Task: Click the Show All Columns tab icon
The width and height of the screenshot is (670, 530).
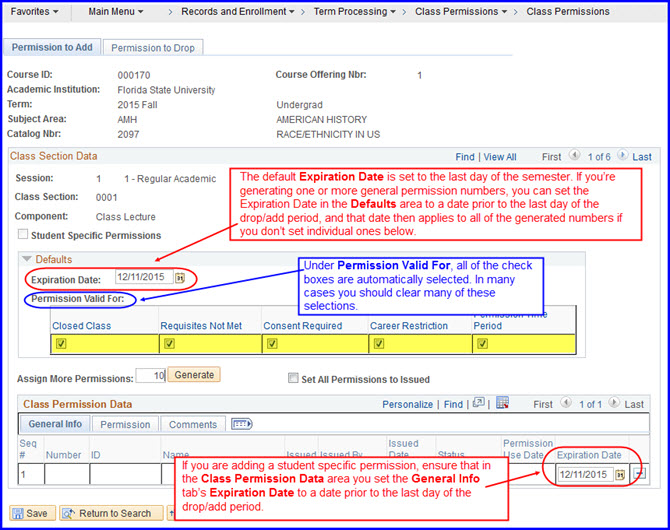Action: (241, 424)
